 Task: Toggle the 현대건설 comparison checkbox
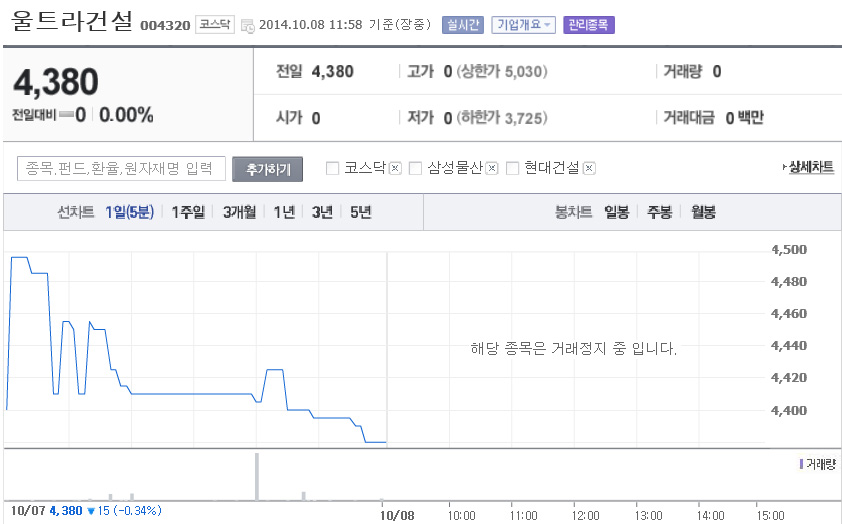512,169
